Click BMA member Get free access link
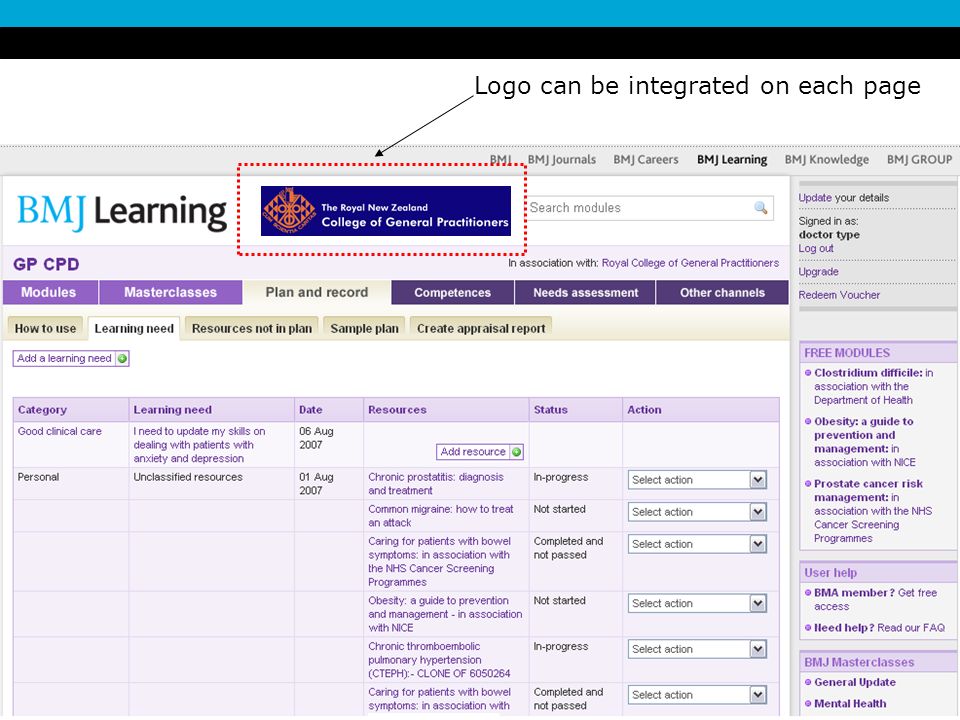This screenshot has width=960, height=720. coord(874,599)
